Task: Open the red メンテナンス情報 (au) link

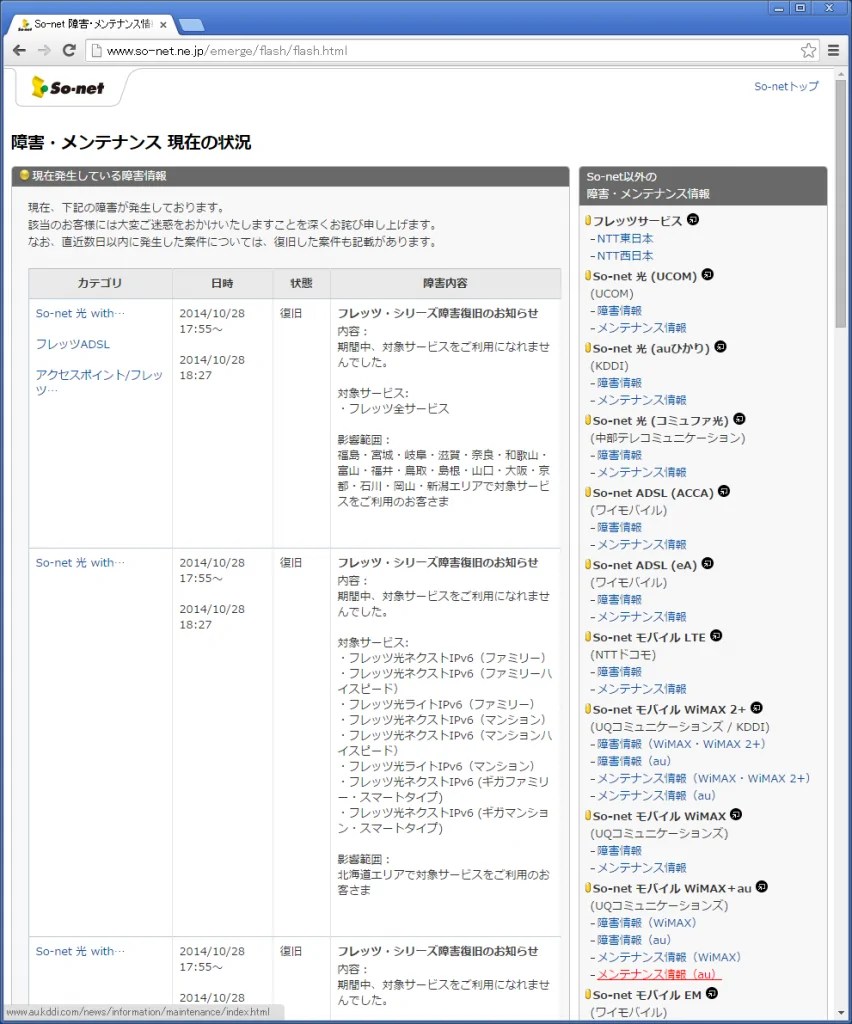Action: coord(657,974)
